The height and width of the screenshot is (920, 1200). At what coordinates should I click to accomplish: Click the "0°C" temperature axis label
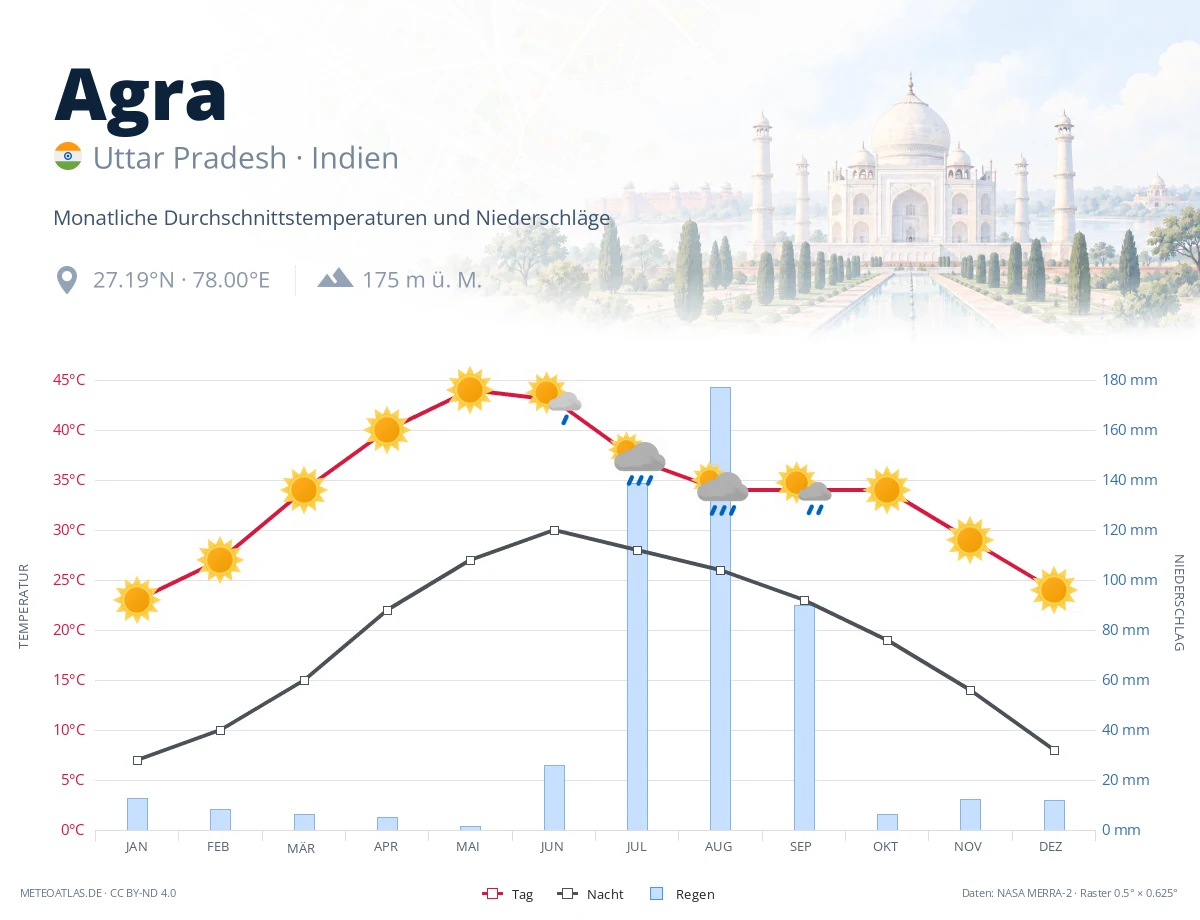[73, 830]
